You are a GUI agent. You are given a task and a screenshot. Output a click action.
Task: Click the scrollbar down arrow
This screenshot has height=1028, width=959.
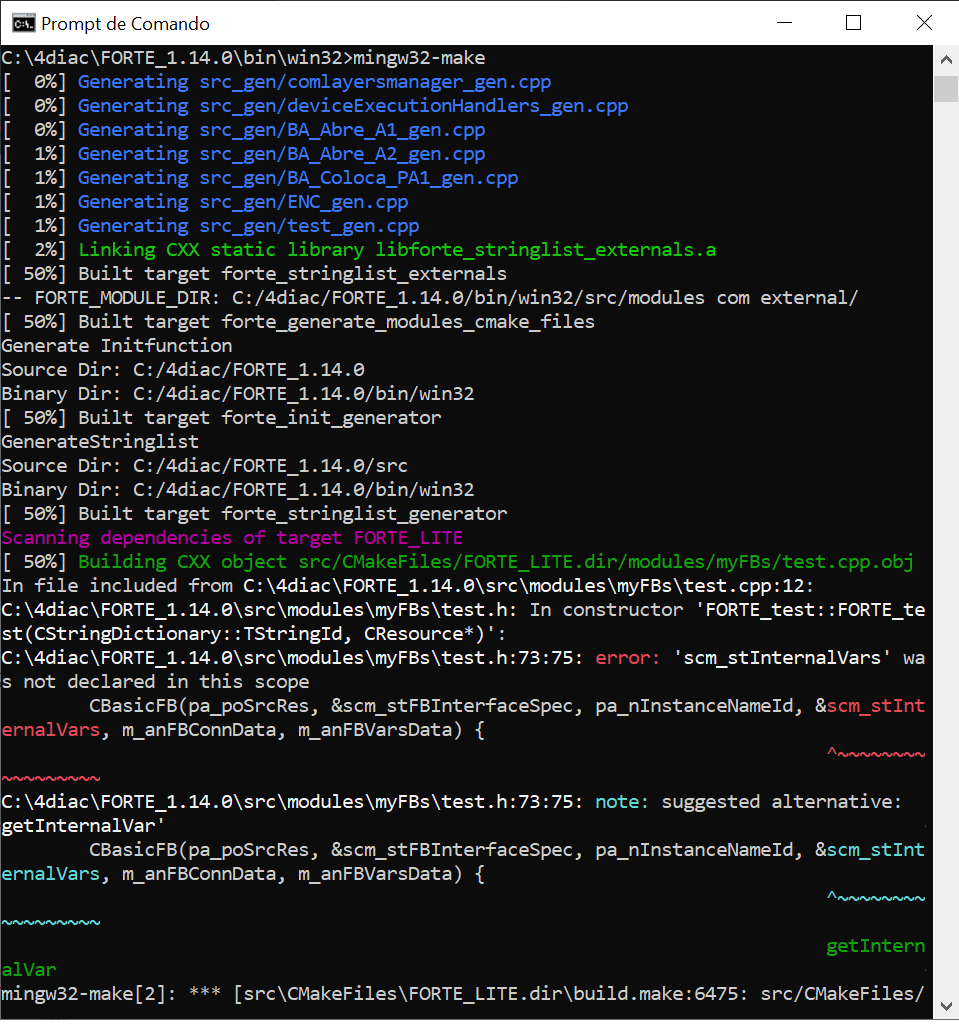(946, 1006)
